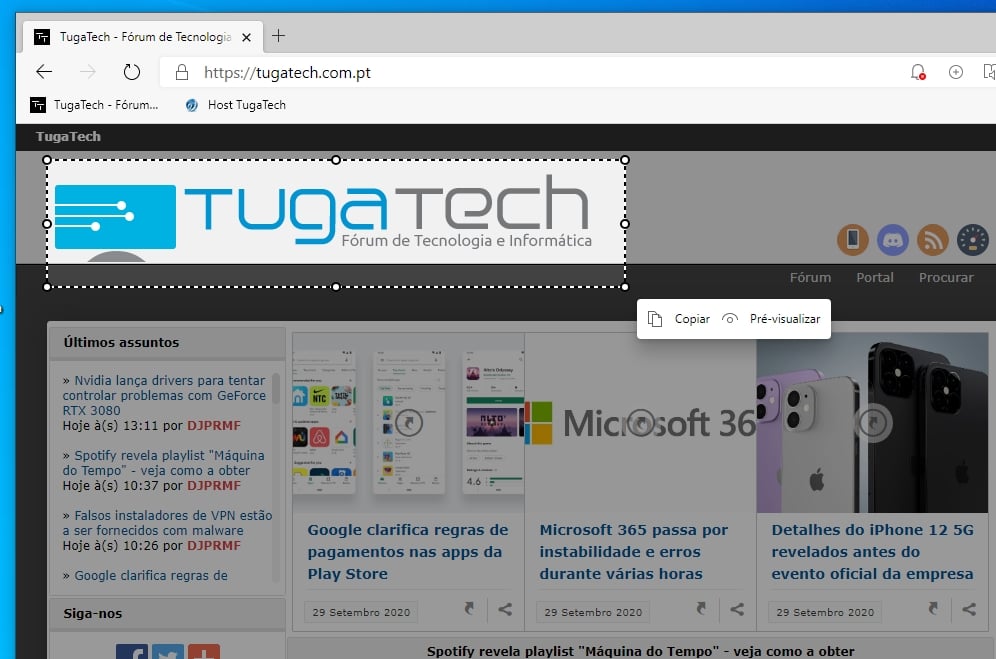
Task: Open Detalhes do iPhone 12 5G headline
Action: [x=872, y=552]
